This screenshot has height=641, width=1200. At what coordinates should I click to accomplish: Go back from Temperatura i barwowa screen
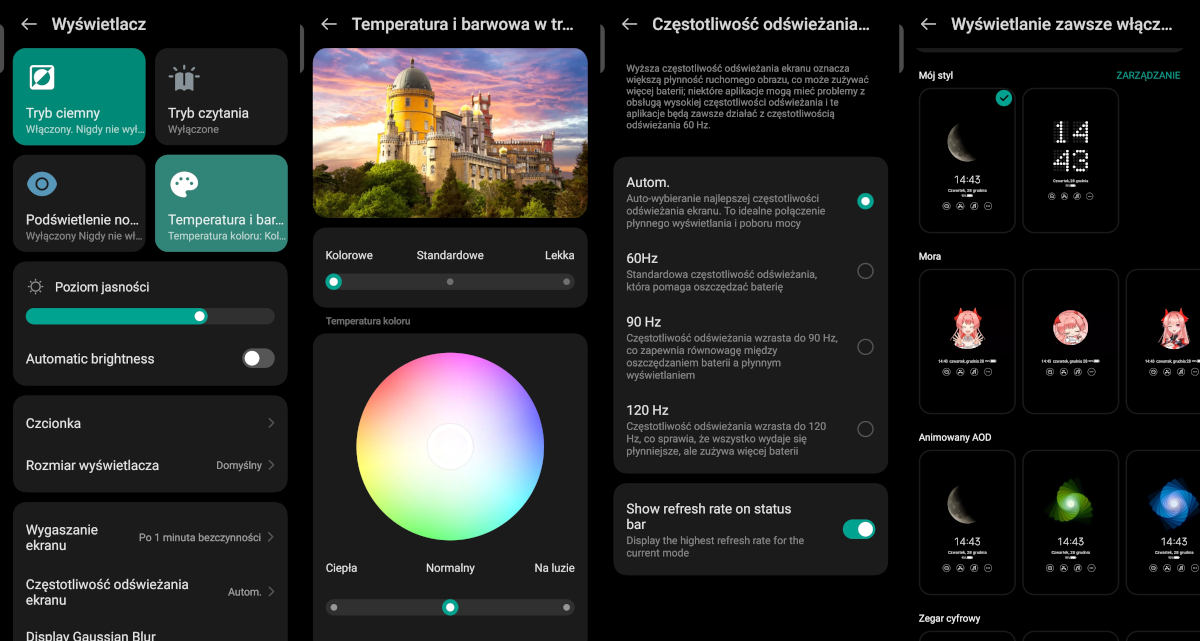click(x=329, y=24)
